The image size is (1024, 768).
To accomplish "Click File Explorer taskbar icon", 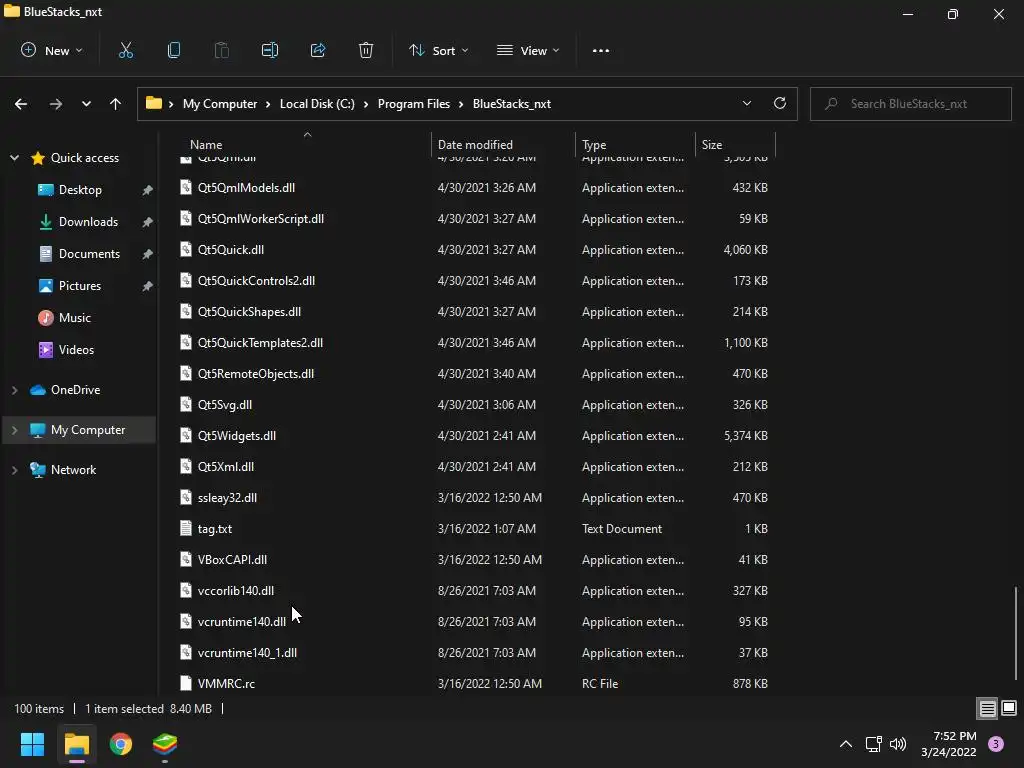I will [x=76, y=744].
